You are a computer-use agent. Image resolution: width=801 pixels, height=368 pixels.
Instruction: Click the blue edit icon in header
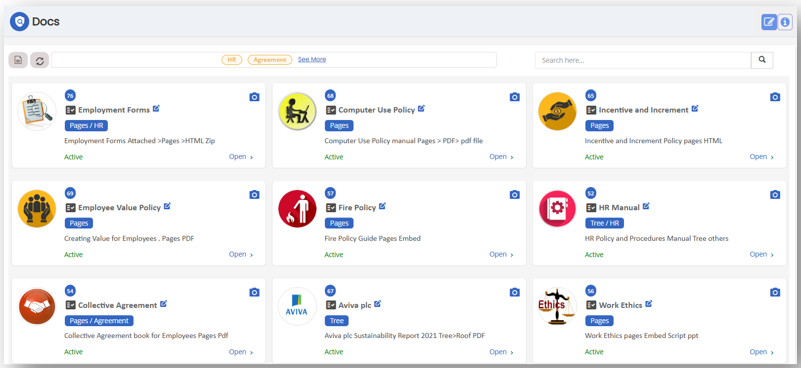[x=769, y=22]
